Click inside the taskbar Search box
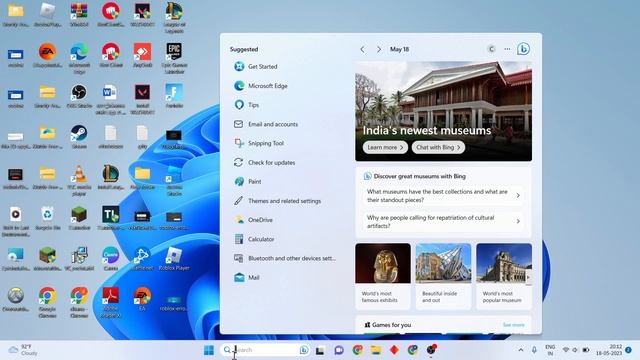This screenshot has height=360, width=640. pos(264,350)
